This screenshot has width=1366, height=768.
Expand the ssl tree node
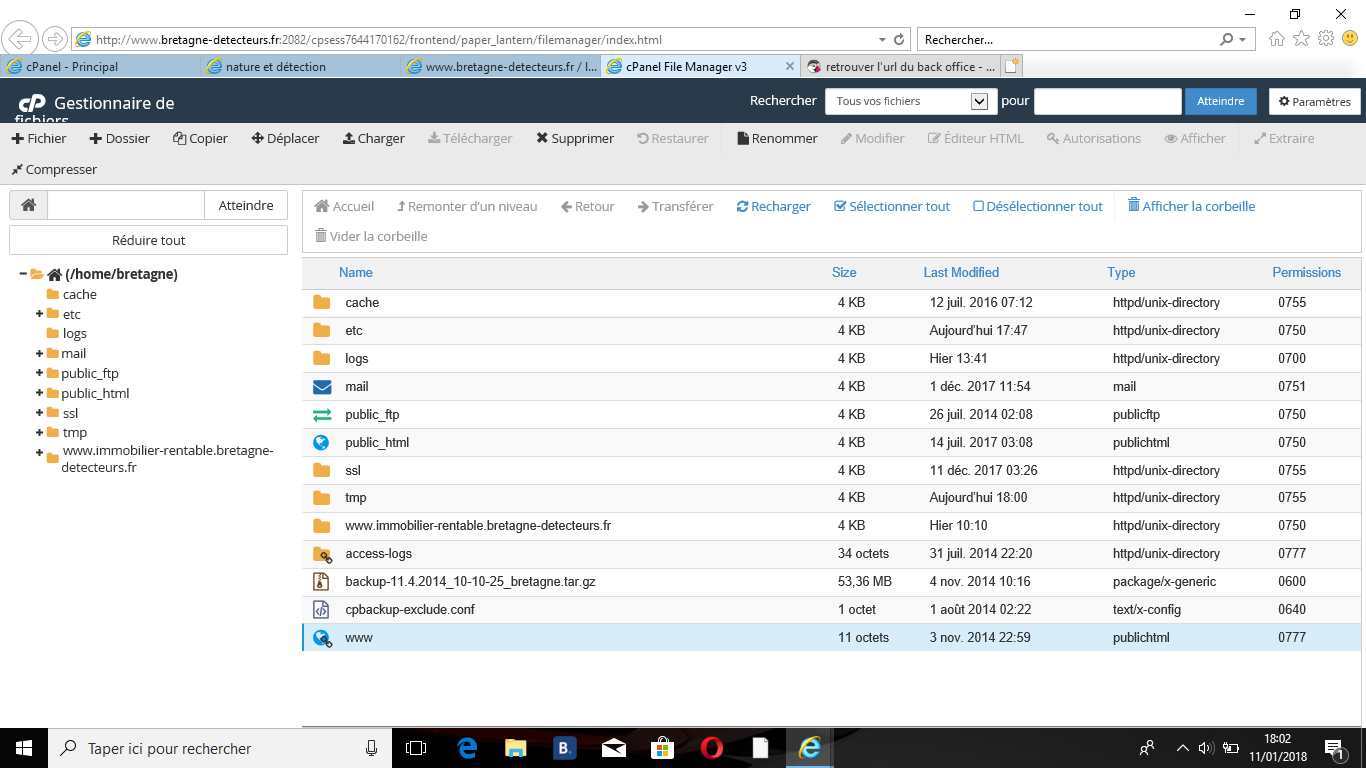39,412
